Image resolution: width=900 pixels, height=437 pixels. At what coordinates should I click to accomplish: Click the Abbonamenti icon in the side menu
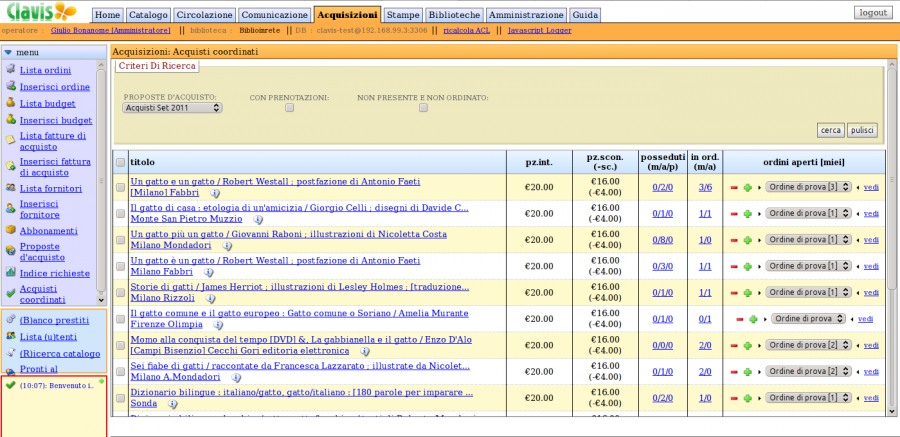coord(10,230)
